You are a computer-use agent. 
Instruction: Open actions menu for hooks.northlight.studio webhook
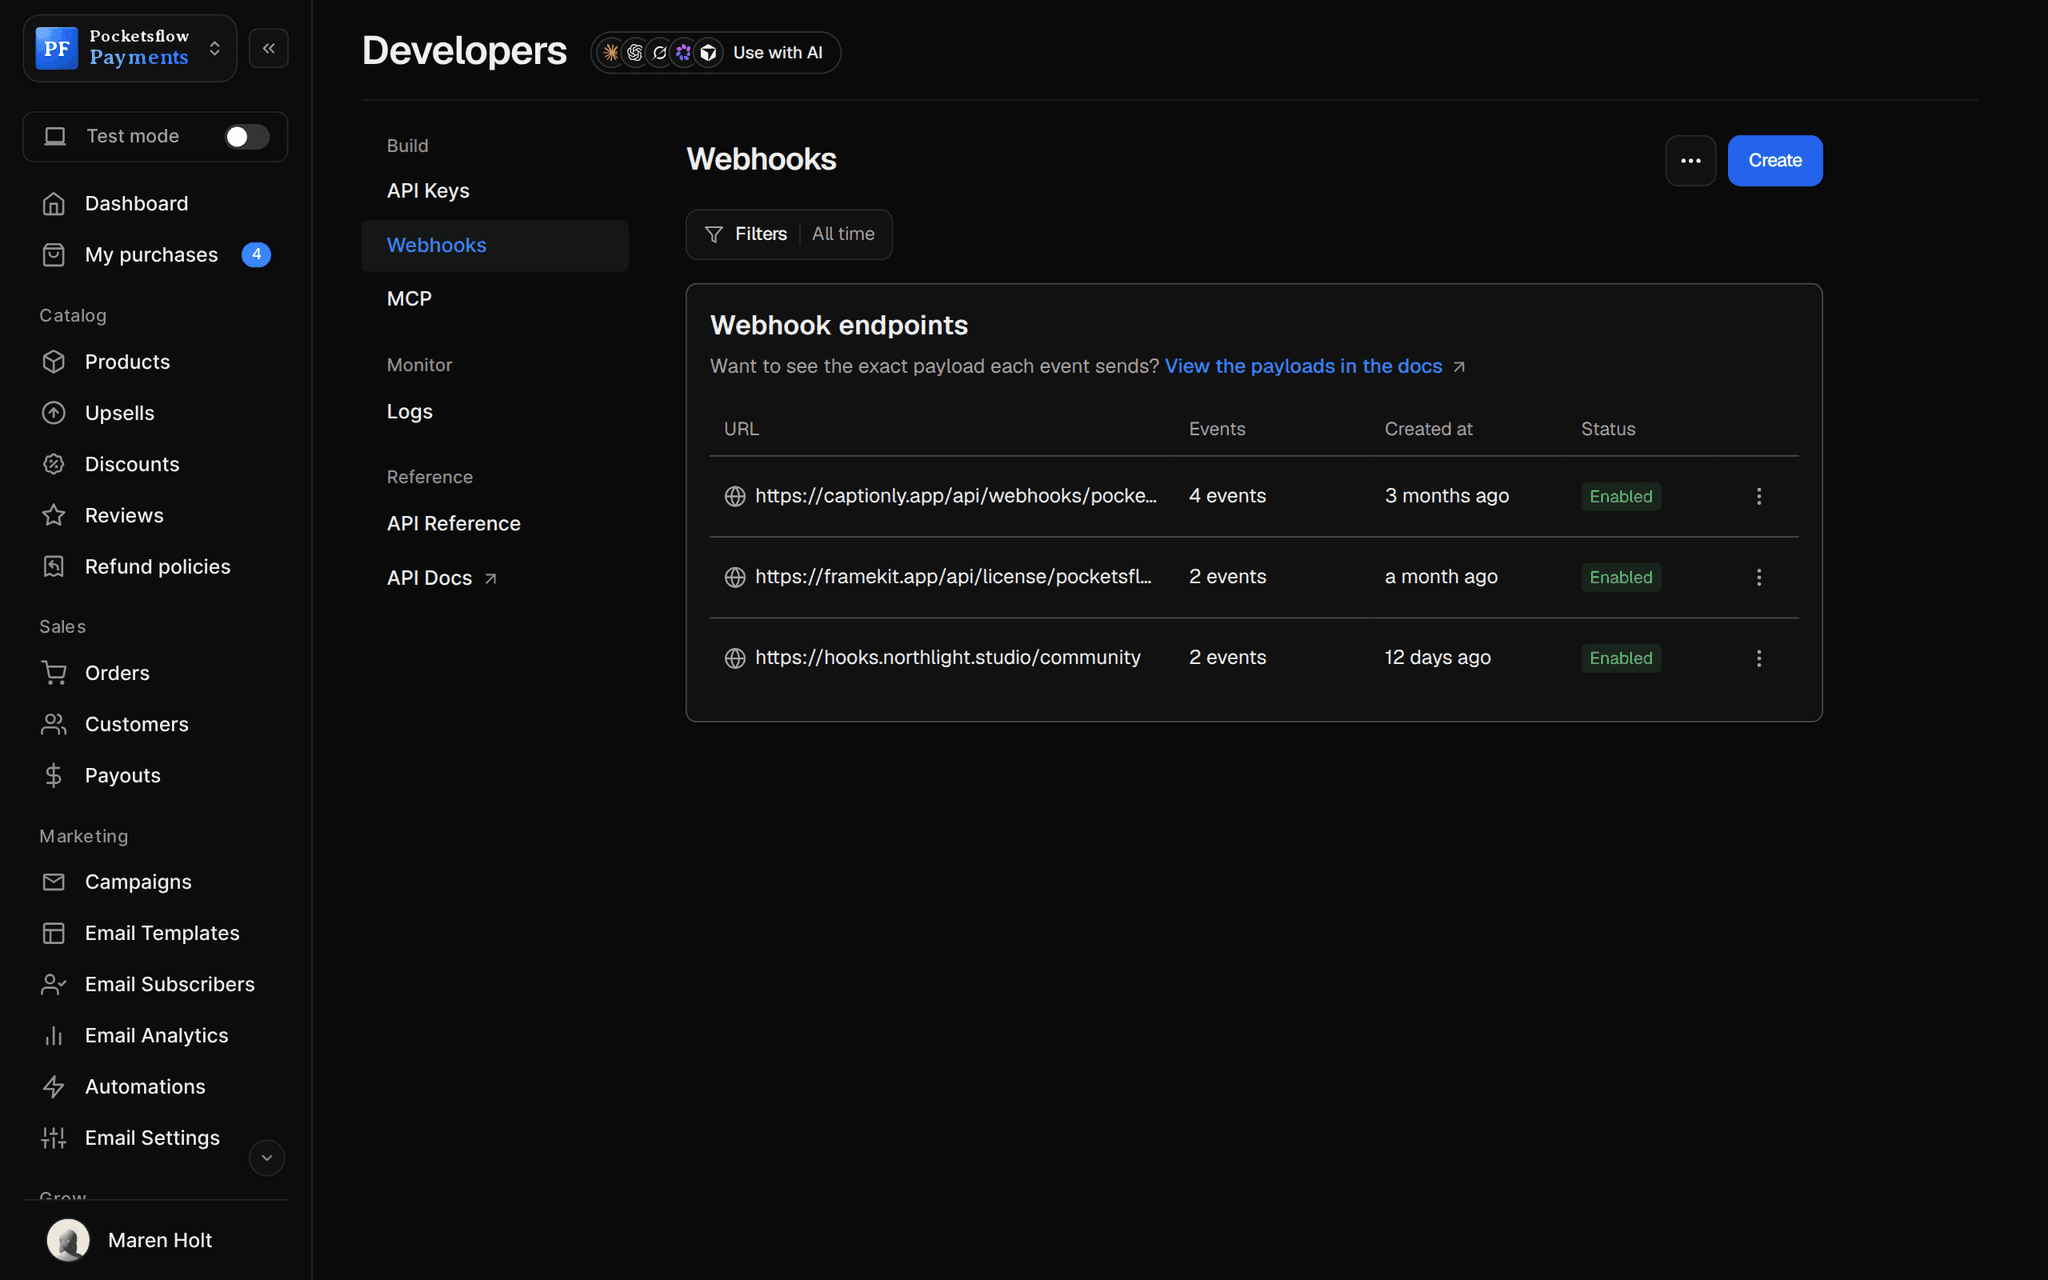[x=1759, y=658]
